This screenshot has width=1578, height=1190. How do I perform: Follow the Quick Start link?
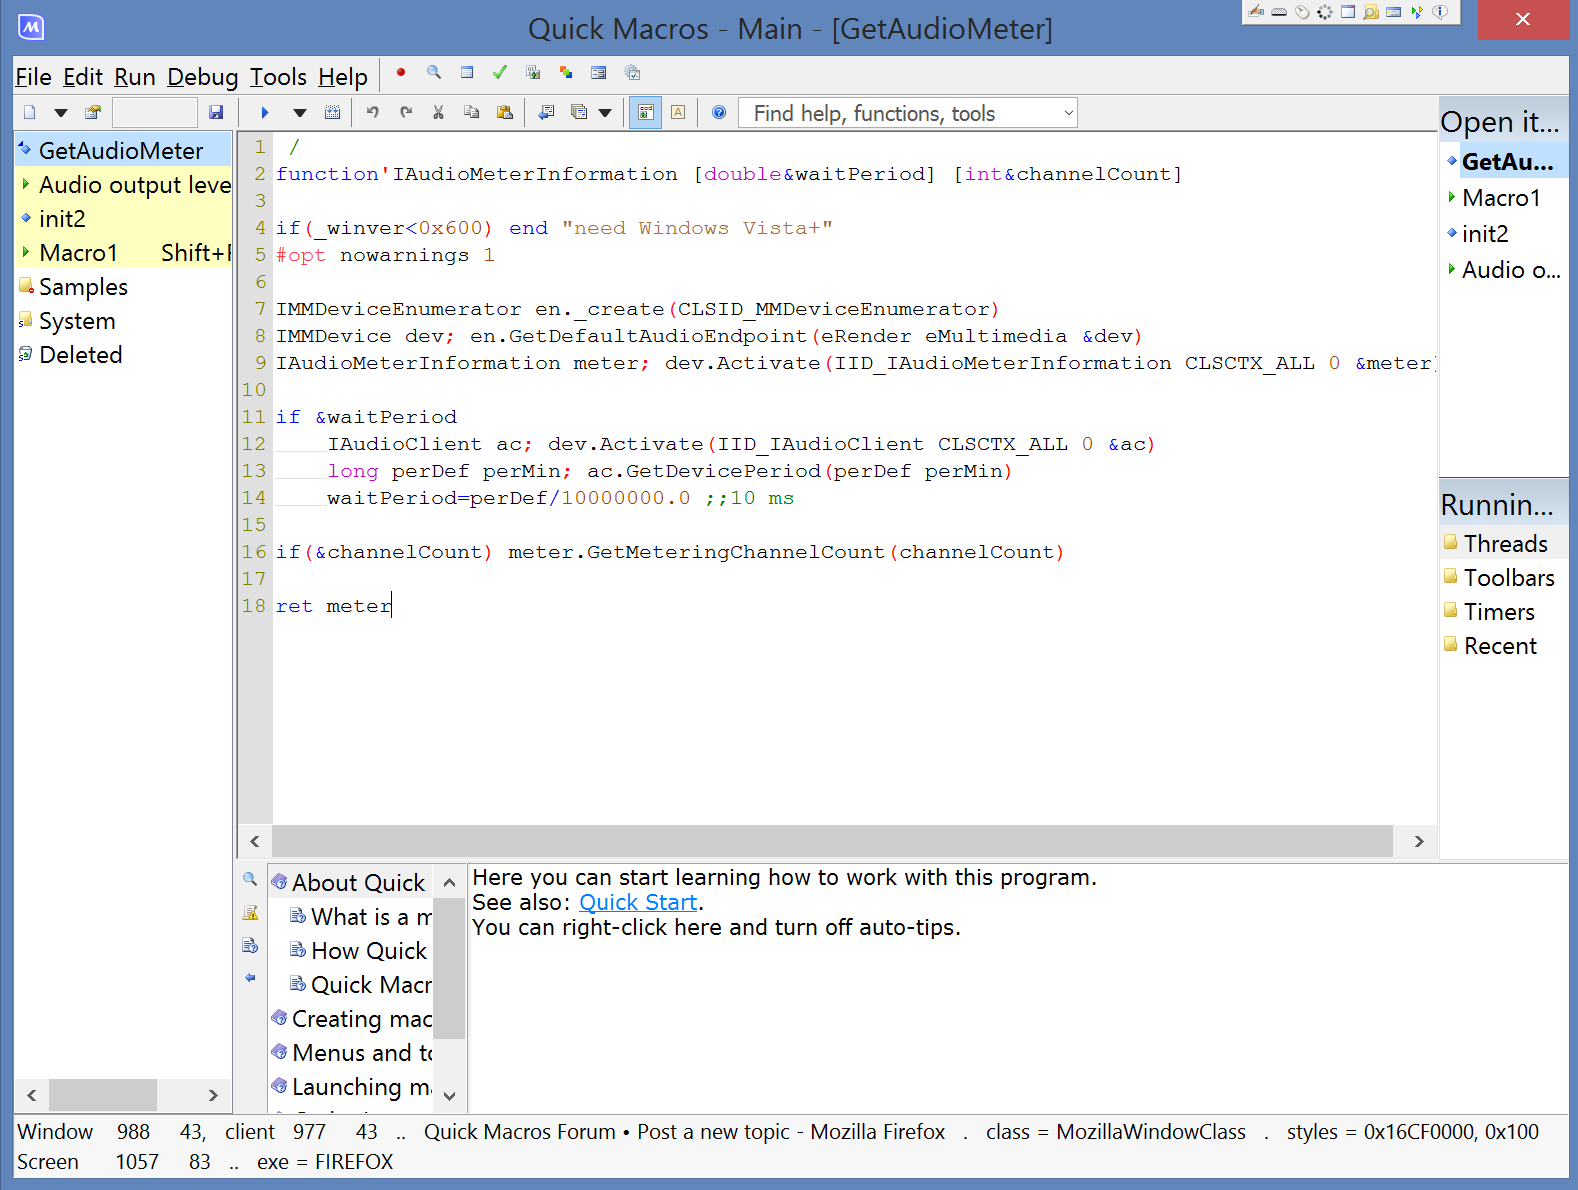[x=638, y=902]
